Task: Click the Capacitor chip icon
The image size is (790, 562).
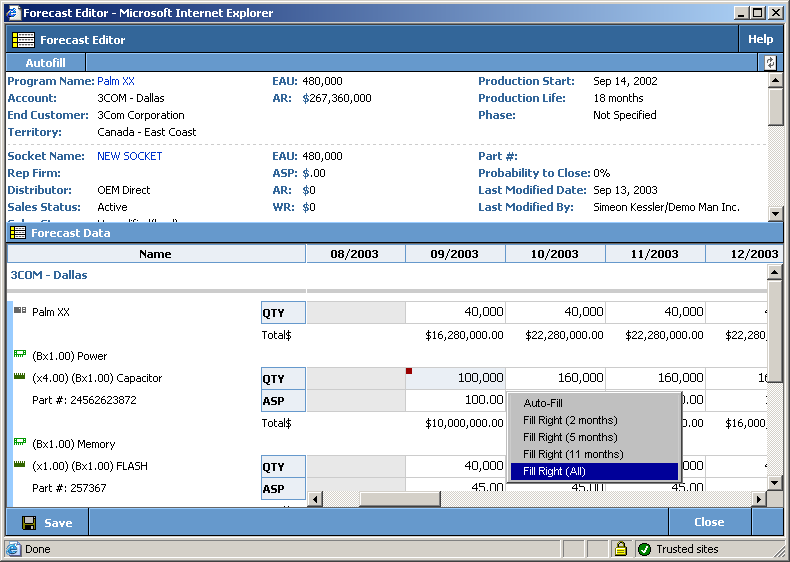Action: (x=20, y=377)
